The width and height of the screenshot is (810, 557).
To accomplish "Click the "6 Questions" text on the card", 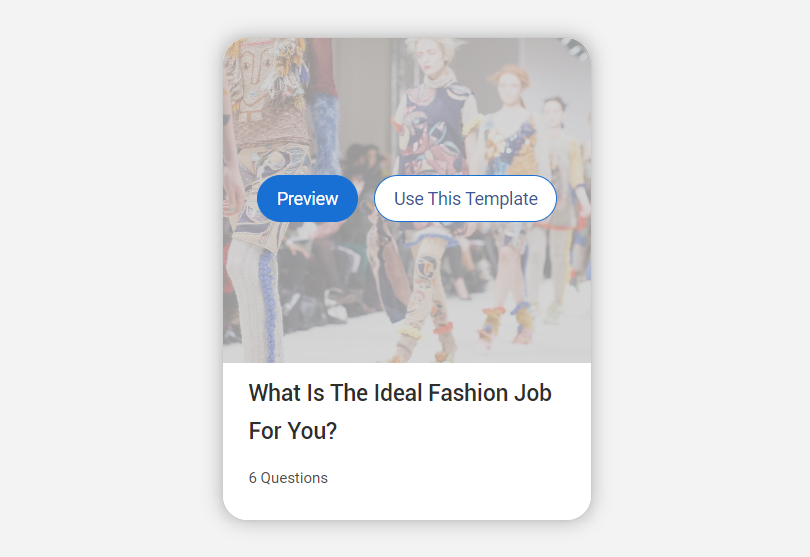I will click(288, 478).
